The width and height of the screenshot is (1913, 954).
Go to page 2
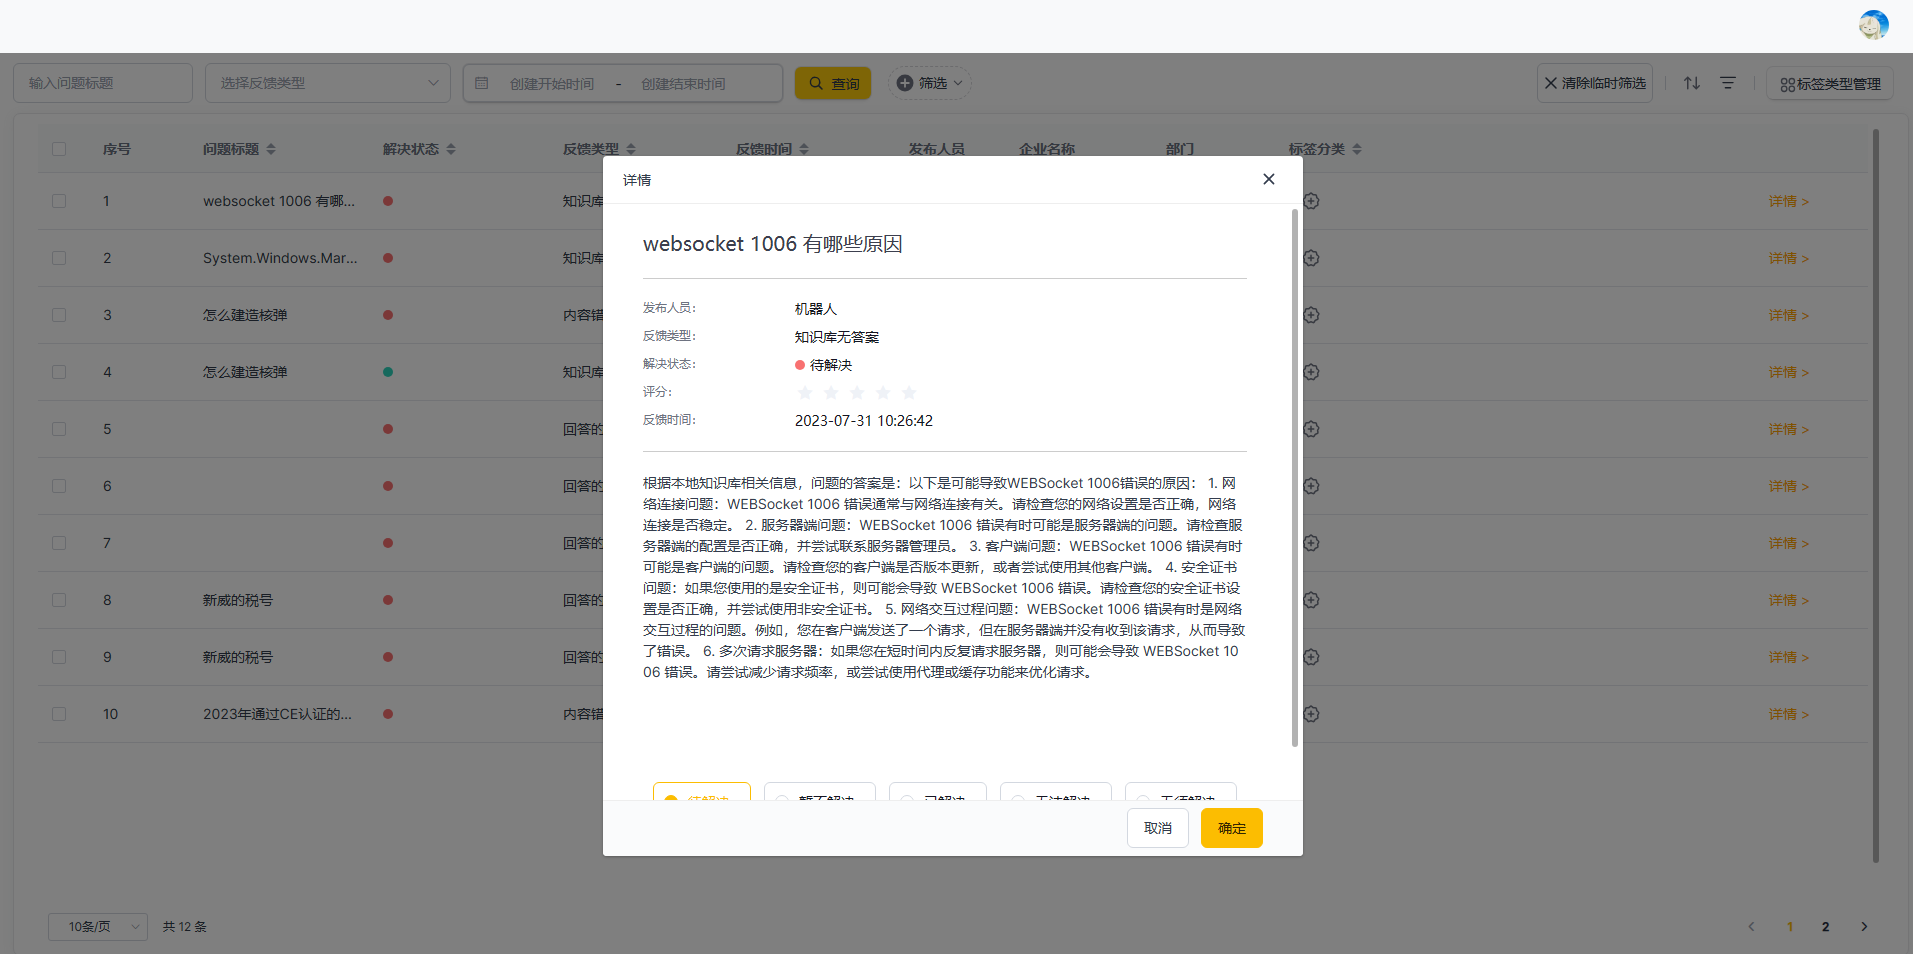[1826, 927]
